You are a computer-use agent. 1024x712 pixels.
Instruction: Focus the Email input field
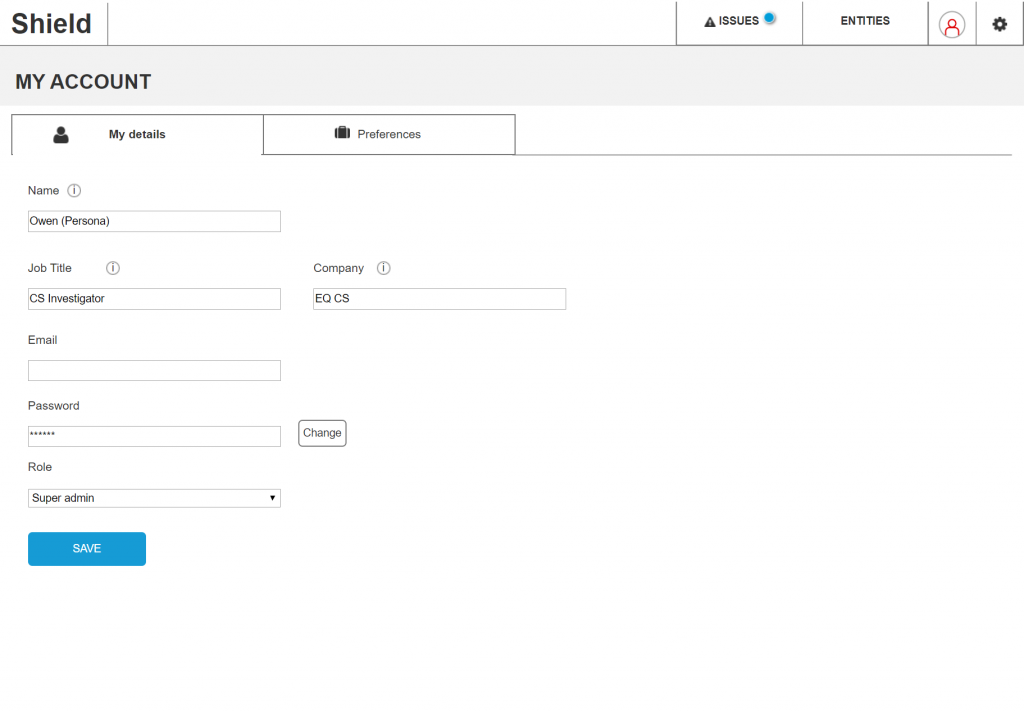(x=154, y=371)
